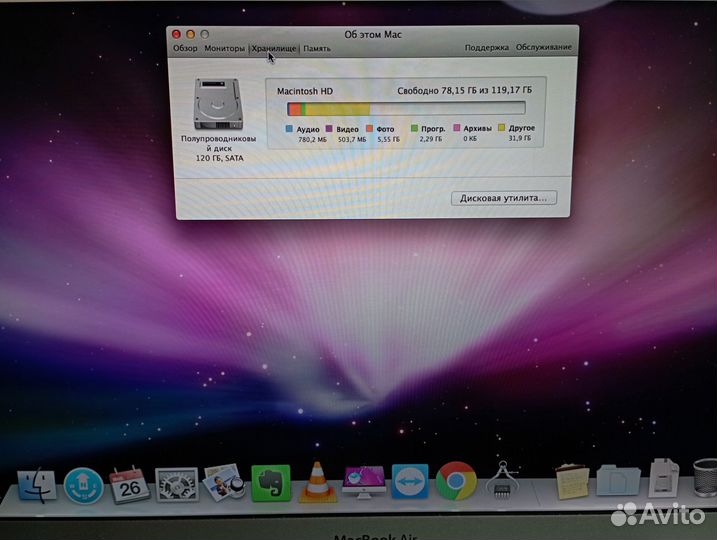This screenshot has width=717, height=540.
Task: Click the 120 ГБ, SATA disk label
Action: click(x=219, y=158)
